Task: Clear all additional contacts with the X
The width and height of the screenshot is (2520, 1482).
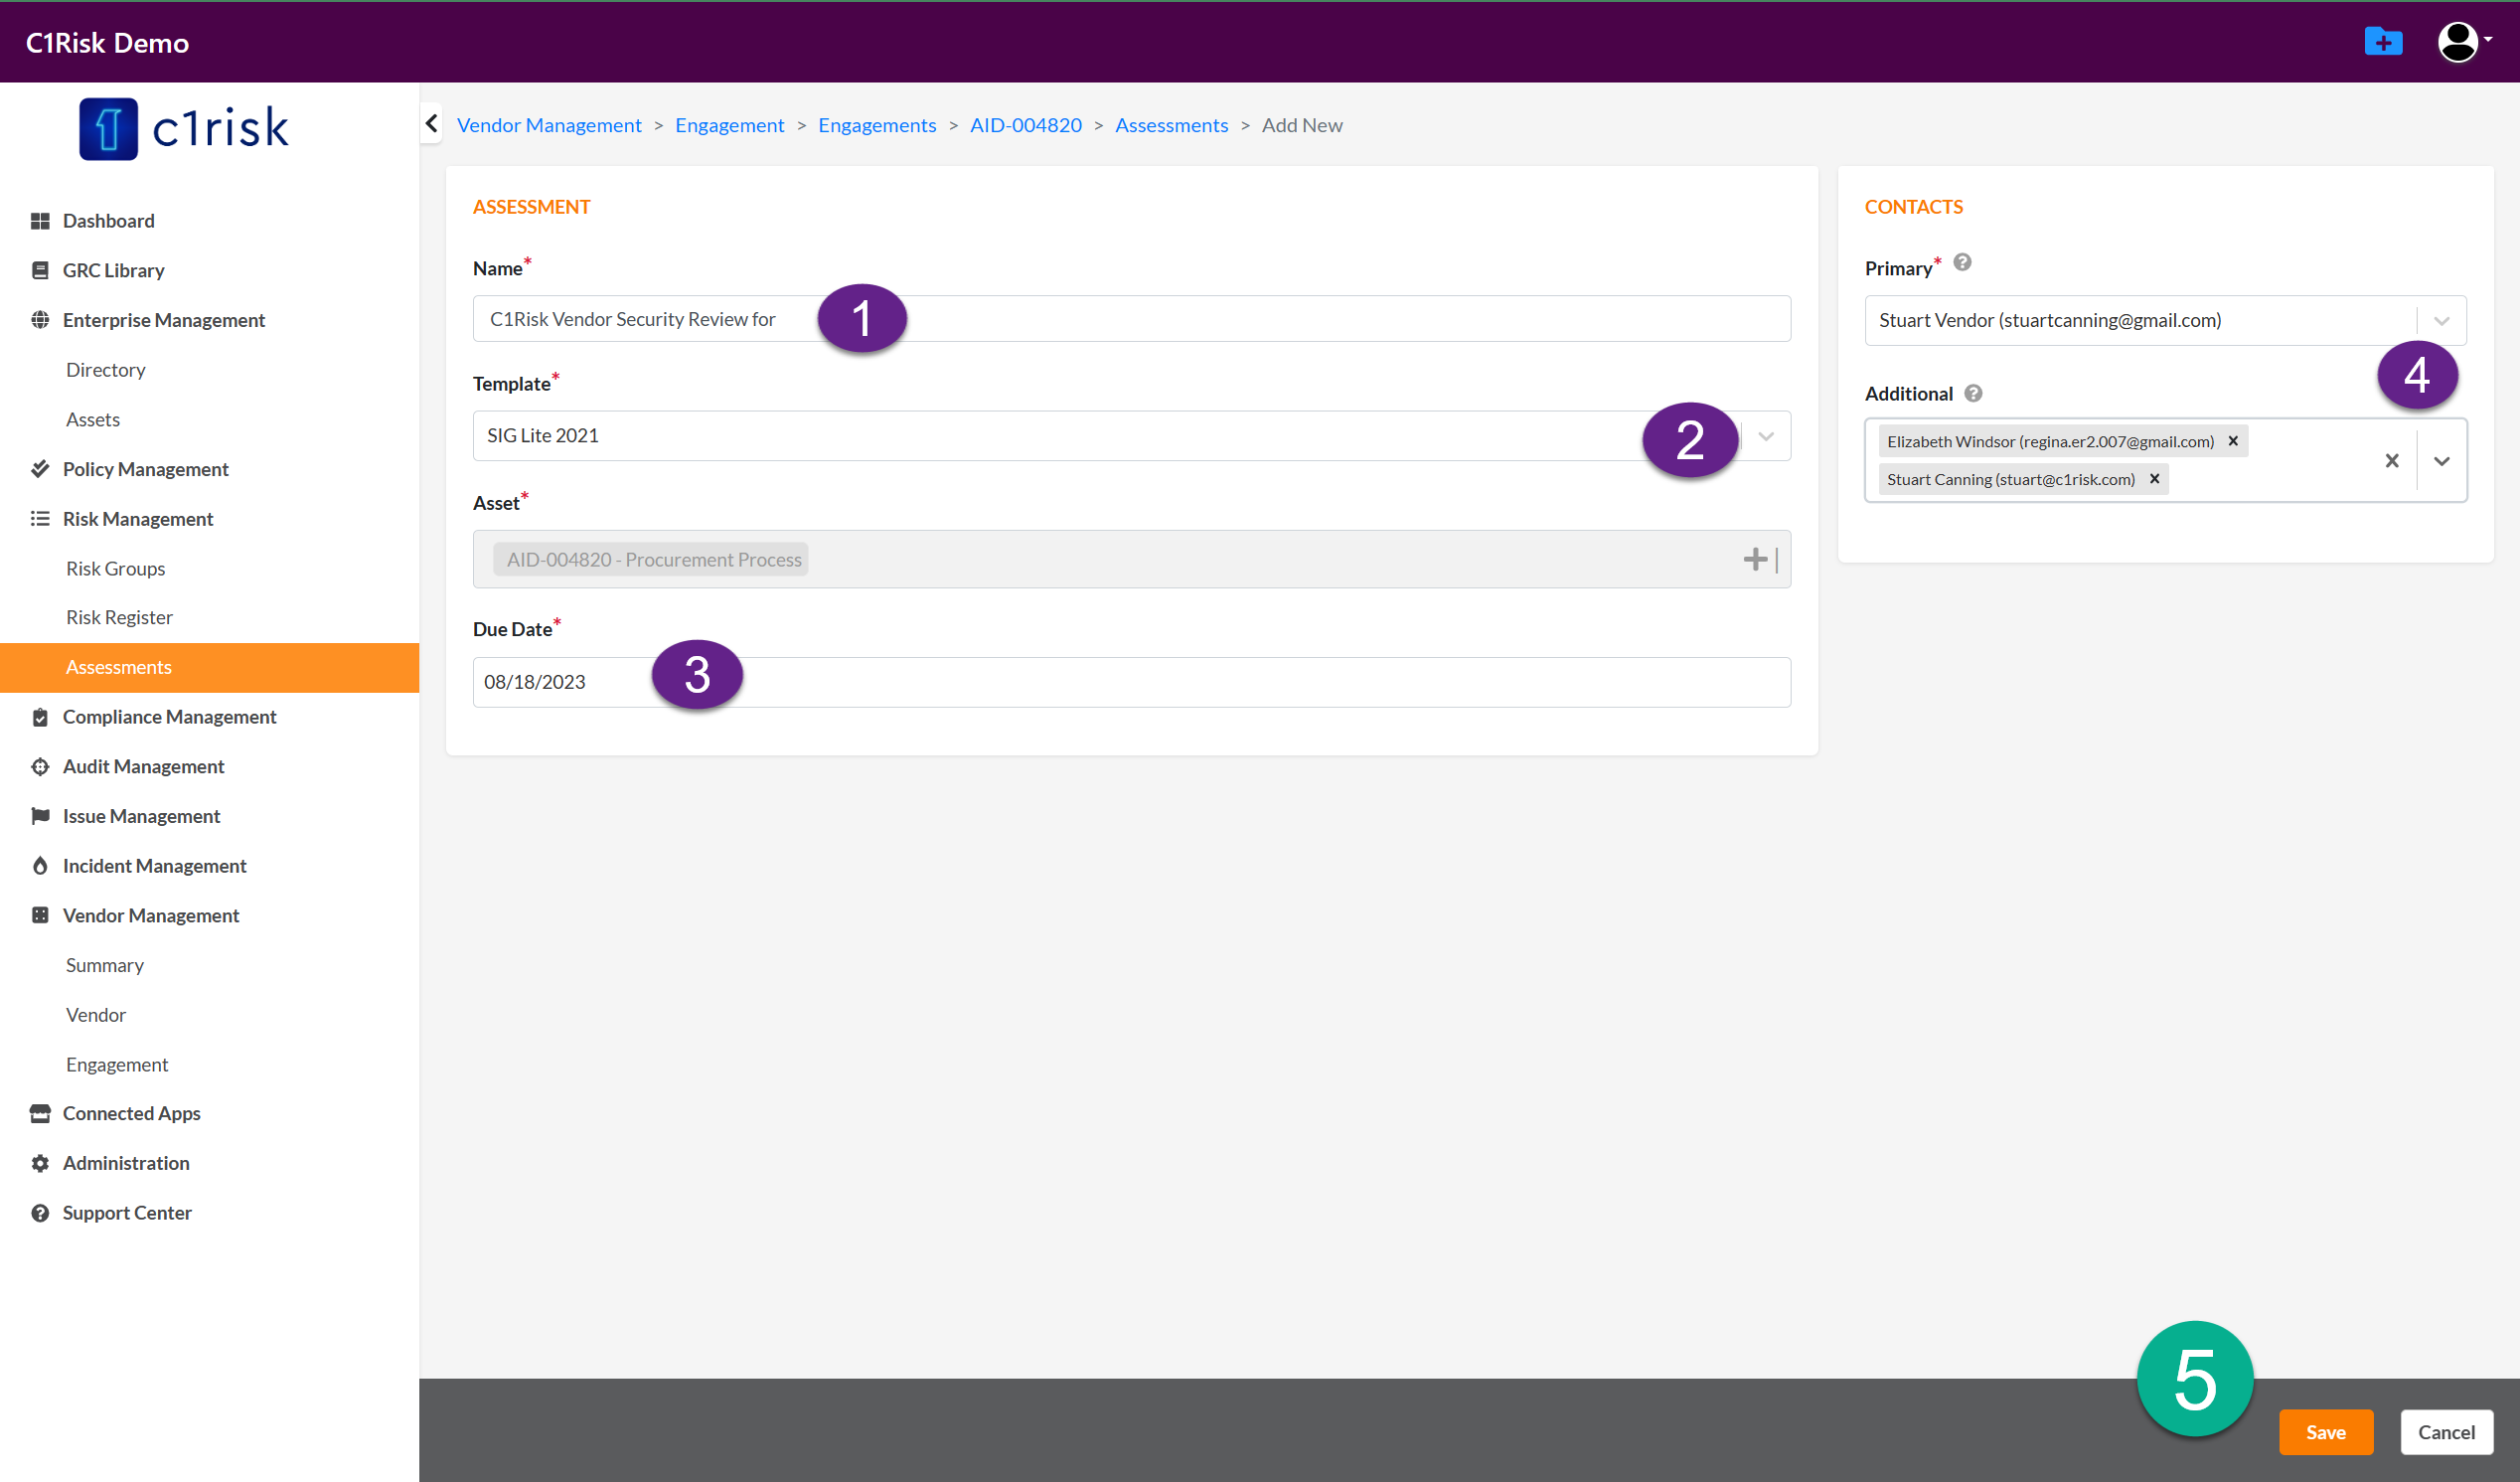Action: [2392, 461]
